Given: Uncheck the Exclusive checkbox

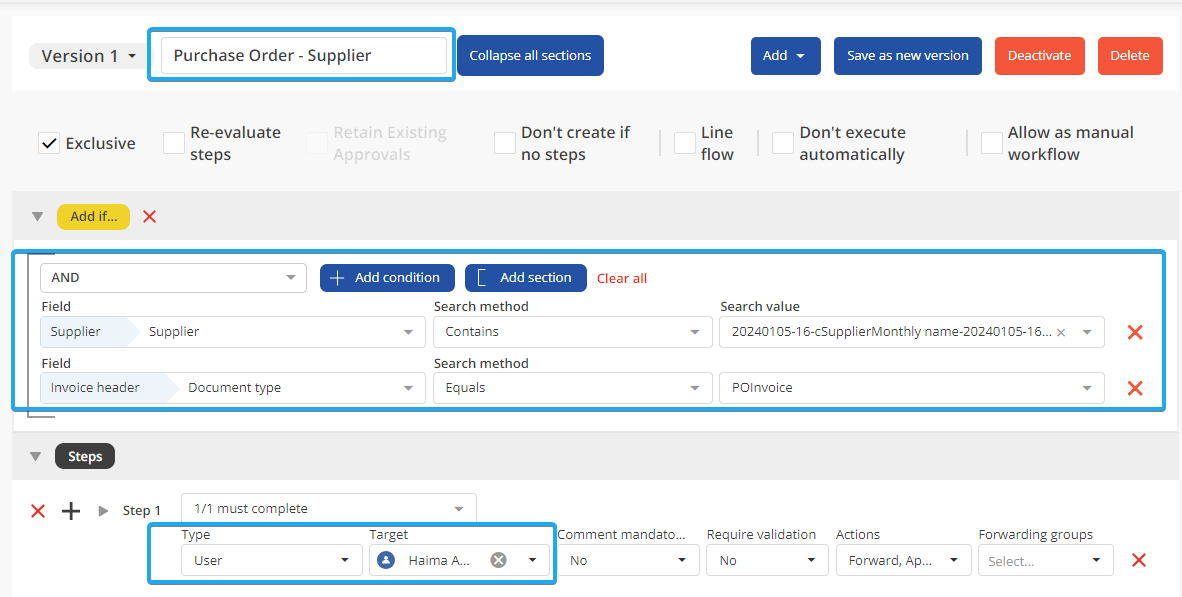Looking at the screenshot, I should (x=49, y=143).
